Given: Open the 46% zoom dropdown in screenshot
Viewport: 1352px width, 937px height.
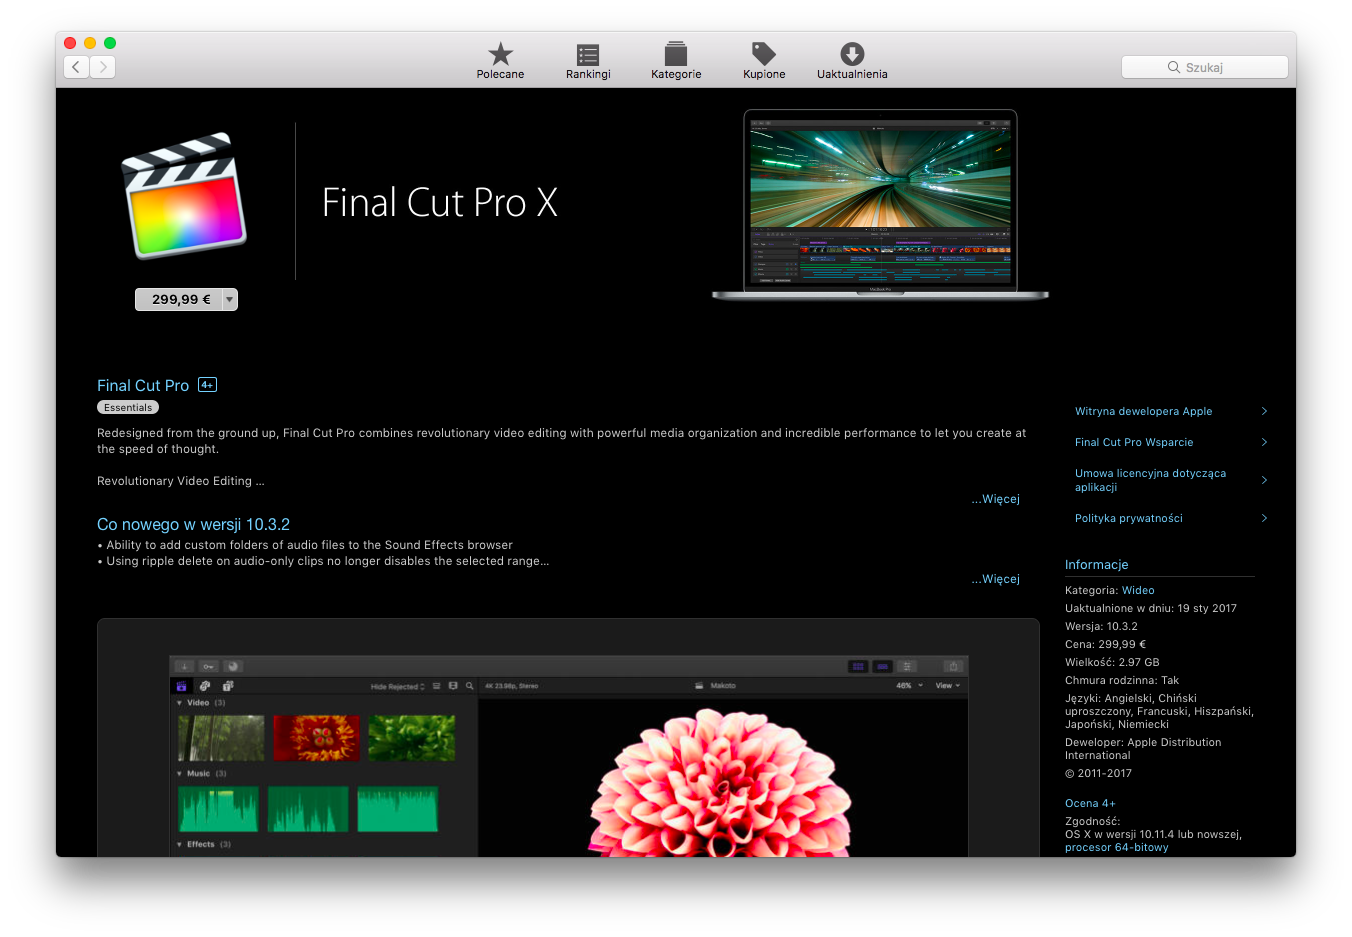Looking at the screenshot, I should [x=909, y=686].
